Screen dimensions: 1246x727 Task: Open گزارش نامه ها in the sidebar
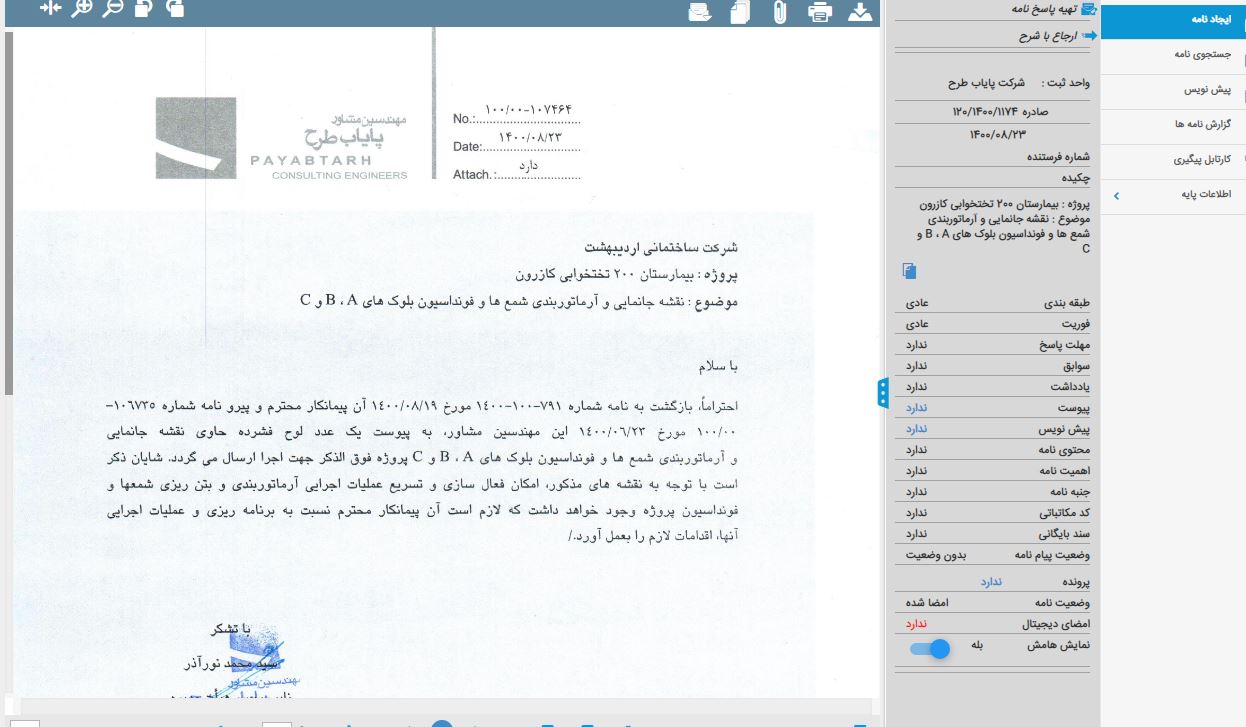[1173, 124]
